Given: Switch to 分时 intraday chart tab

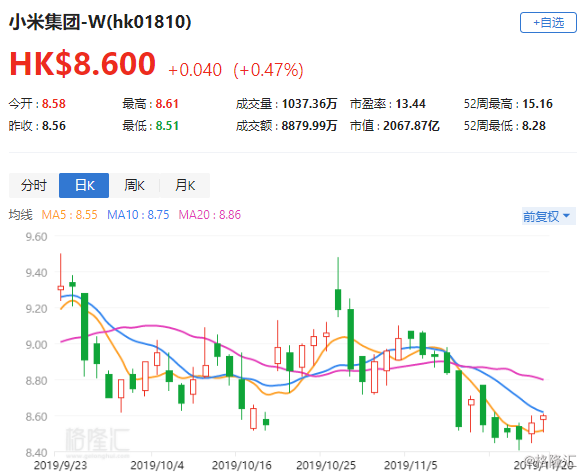Looking at the screenshot, I should tap(34, 185).
